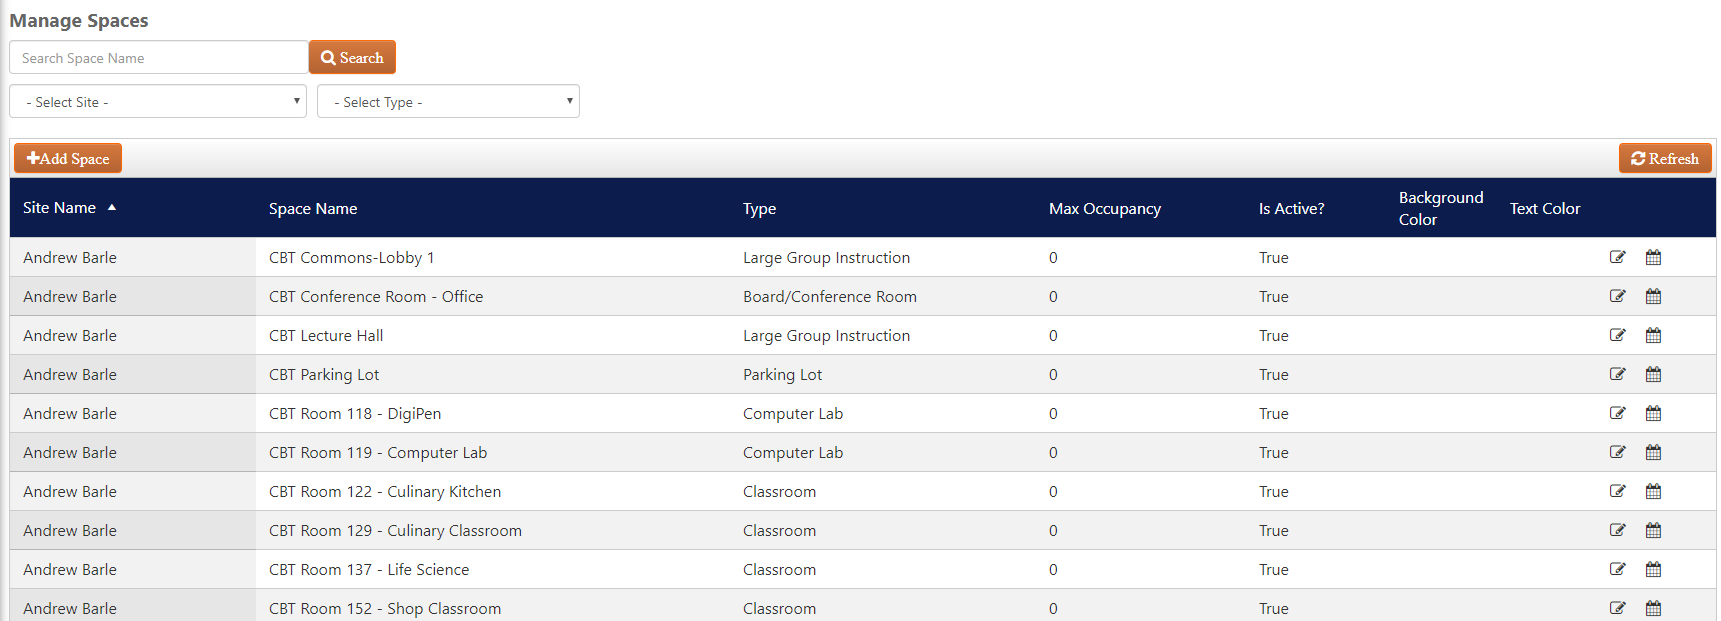Click Add Space button
Image resolution: width=1721 pixels, height=621 pixels.
(x=68, y=158)
